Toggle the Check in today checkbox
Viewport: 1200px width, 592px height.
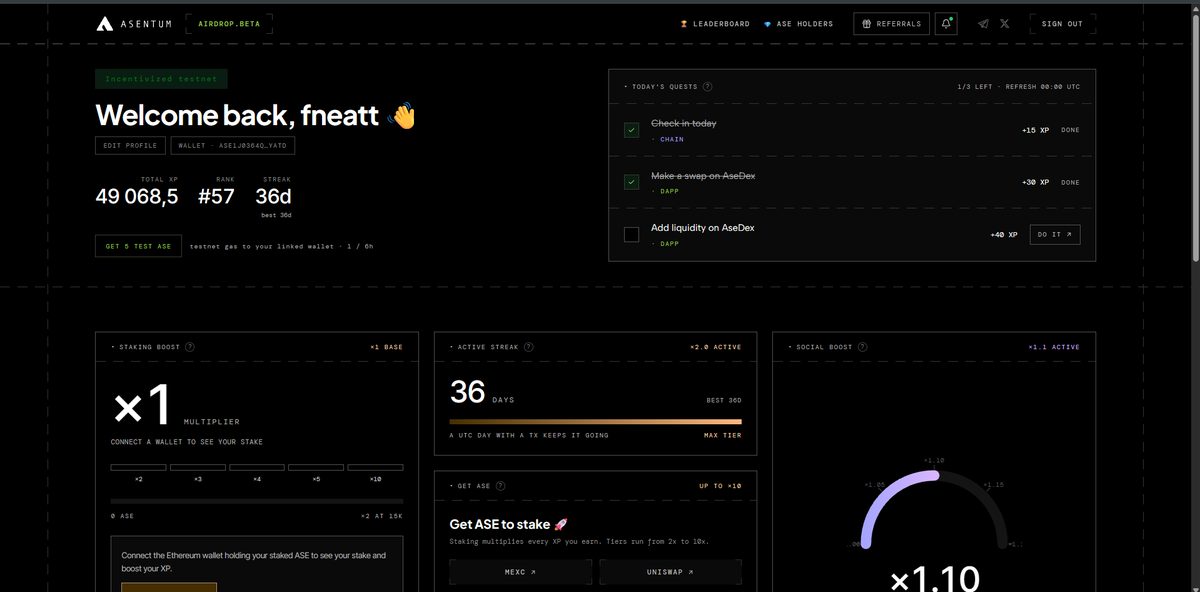pos(631,130)
